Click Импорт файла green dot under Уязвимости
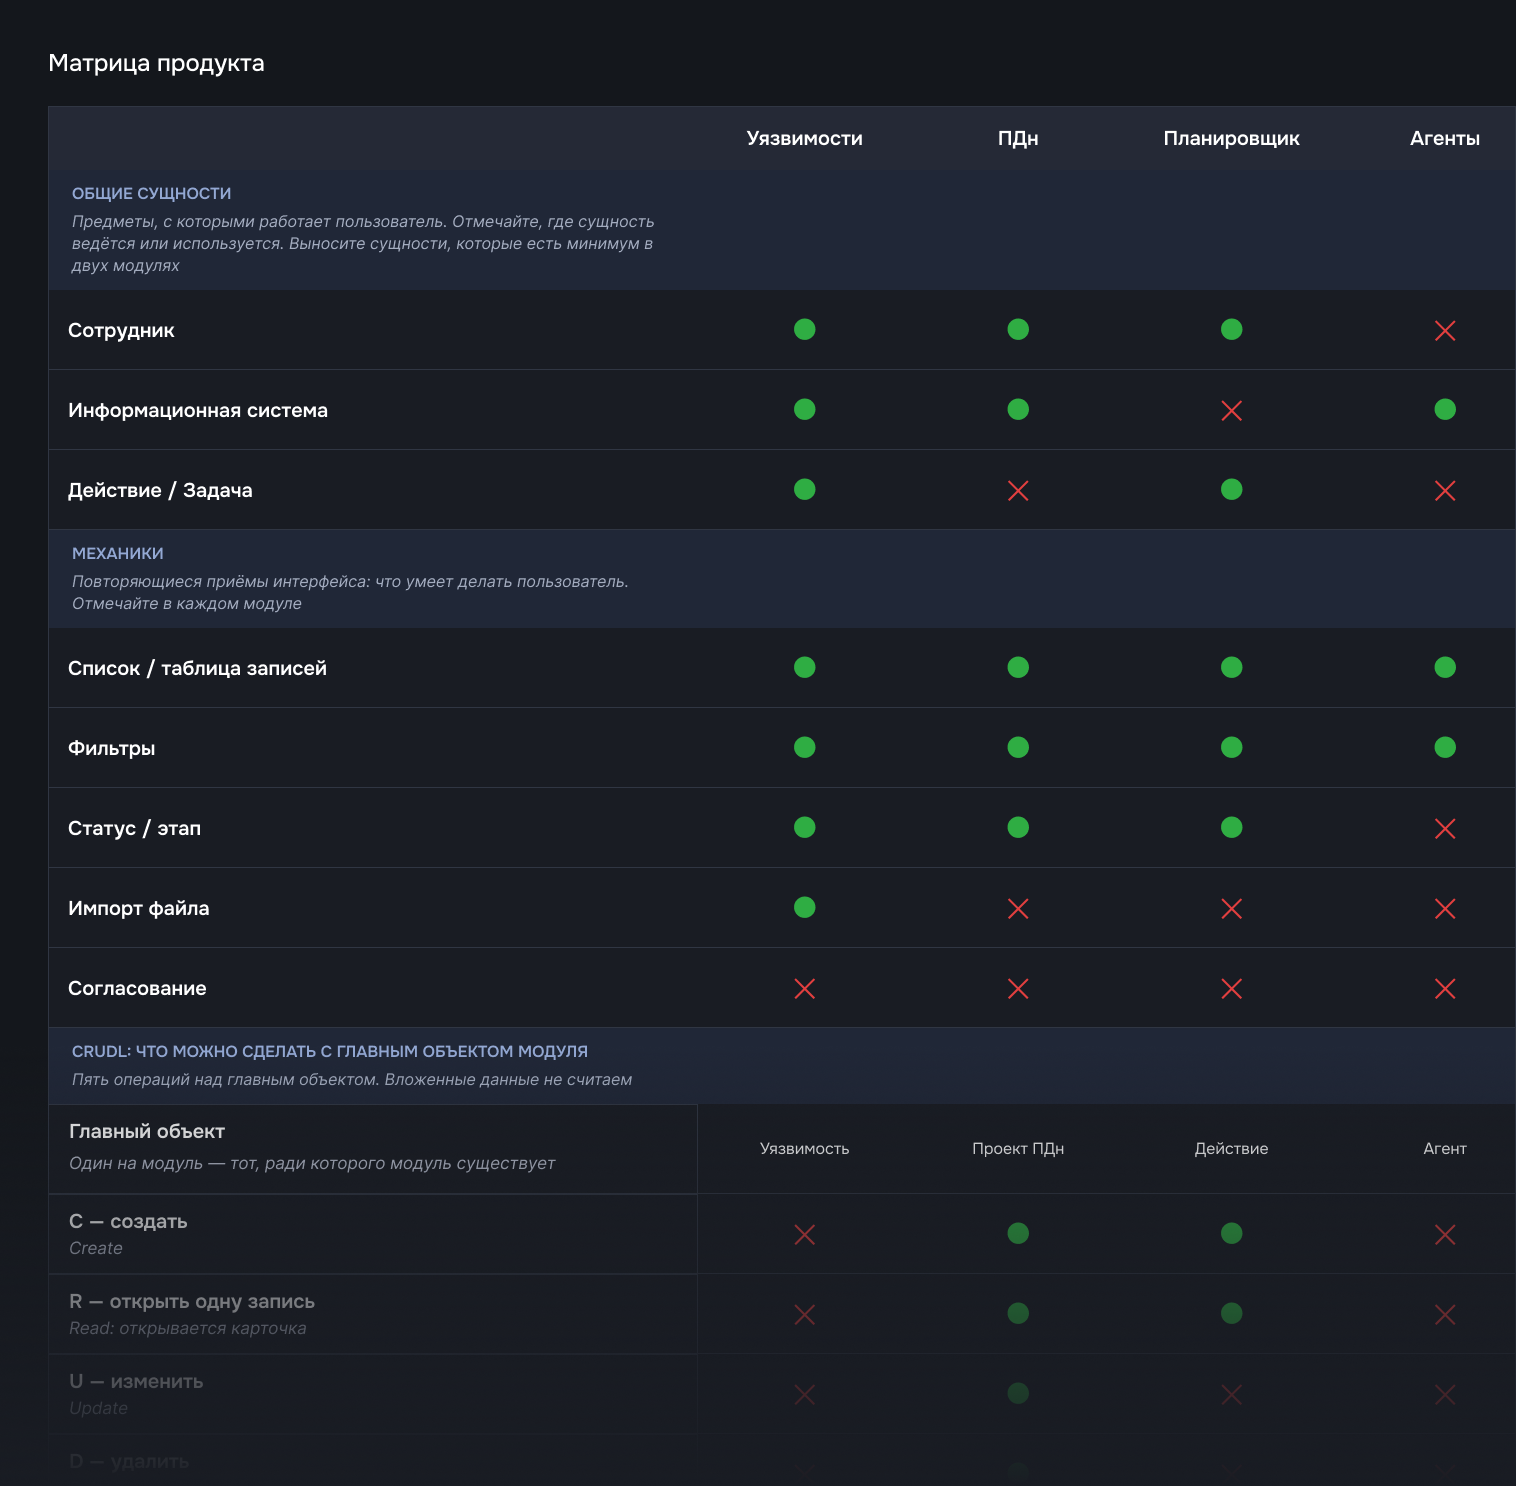The image size is (1516, 1486). tap(804, 907)
